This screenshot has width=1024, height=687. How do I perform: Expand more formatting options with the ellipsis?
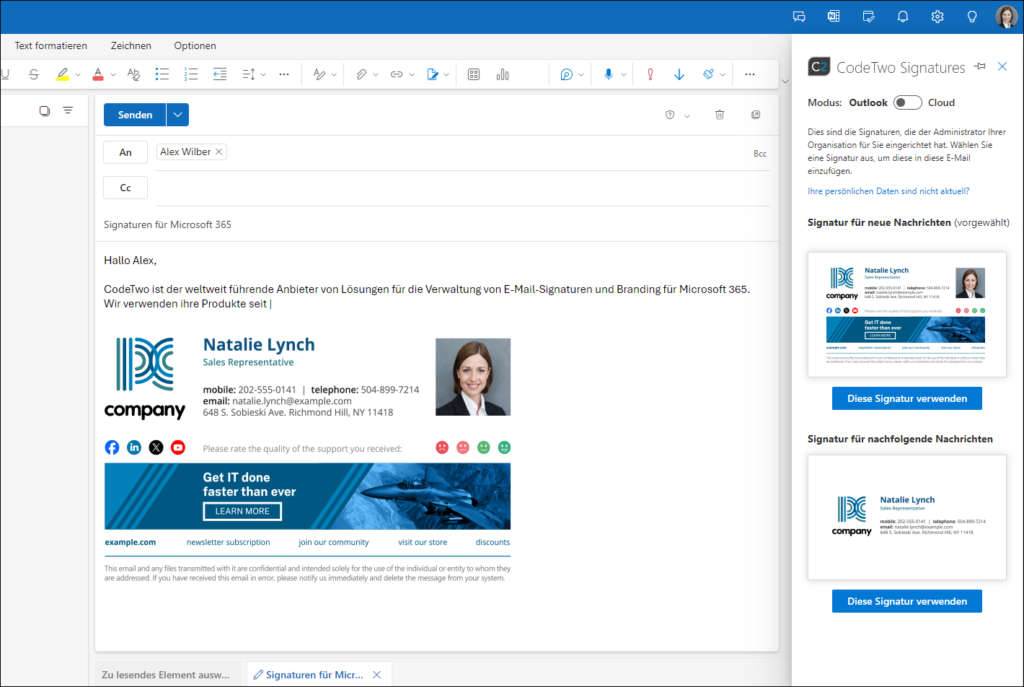point(284,74)
